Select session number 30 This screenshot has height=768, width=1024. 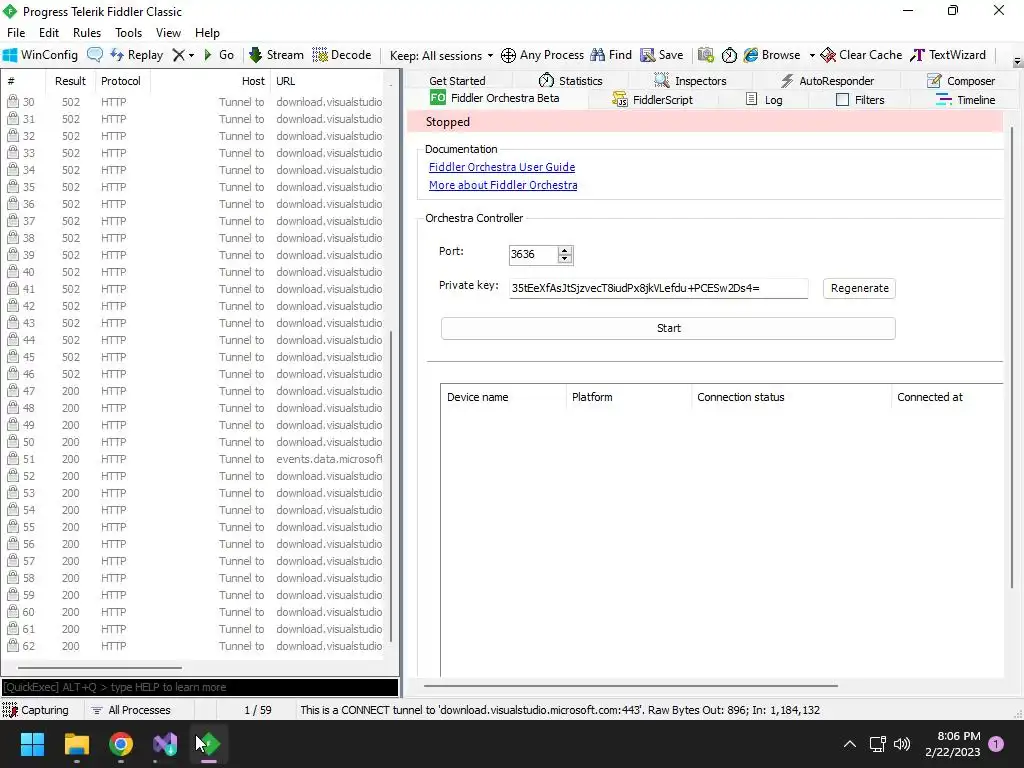tap(195, 102)
